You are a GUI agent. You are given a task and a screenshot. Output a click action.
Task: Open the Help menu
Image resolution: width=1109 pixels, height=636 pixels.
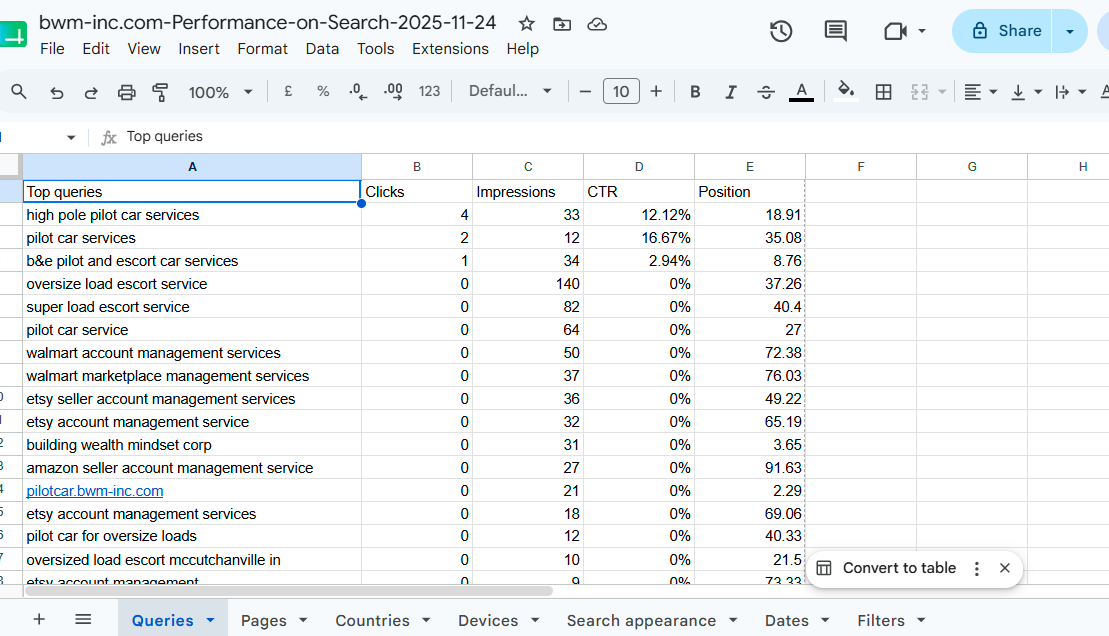(x=523, y=49)
